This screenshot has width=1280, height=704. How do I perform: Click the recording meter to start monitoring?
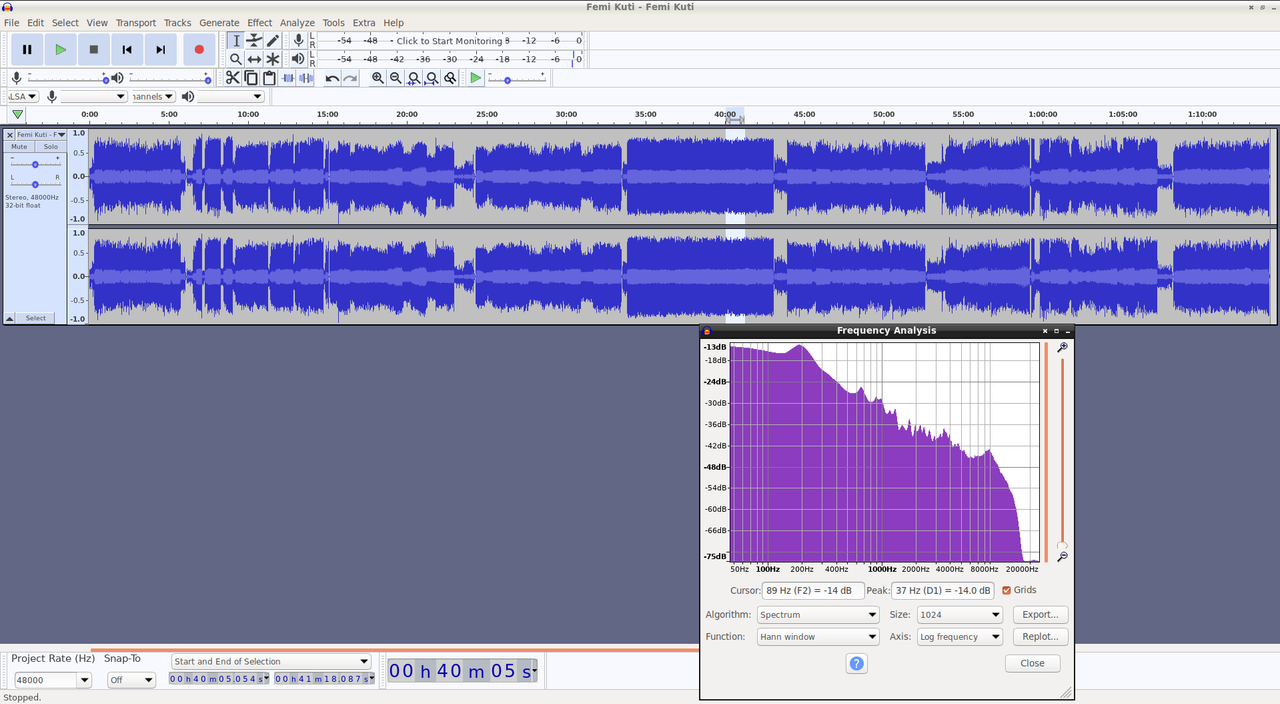pyautogui.click(x=449, y=41)
